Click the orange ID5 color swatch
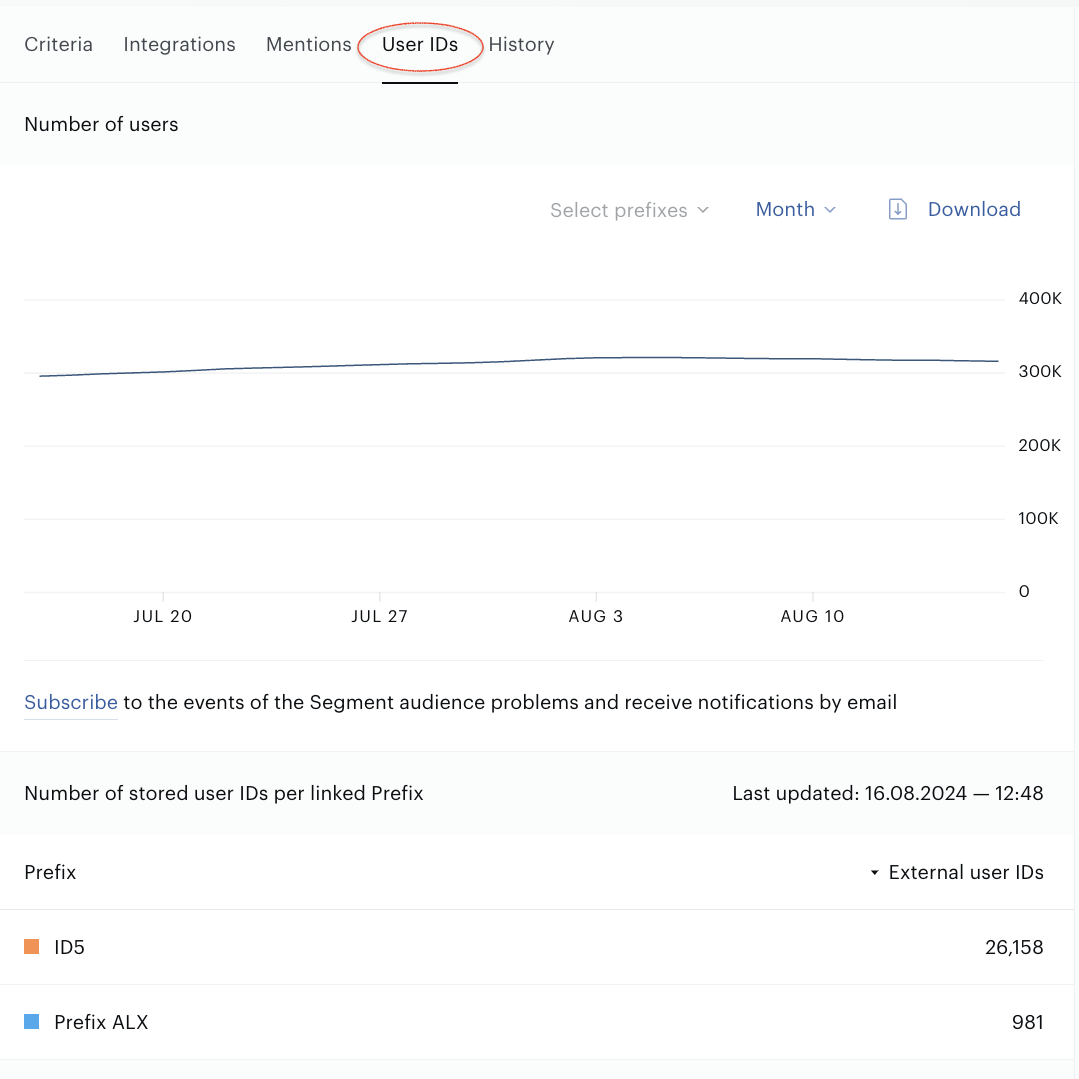 coord(32,947)
